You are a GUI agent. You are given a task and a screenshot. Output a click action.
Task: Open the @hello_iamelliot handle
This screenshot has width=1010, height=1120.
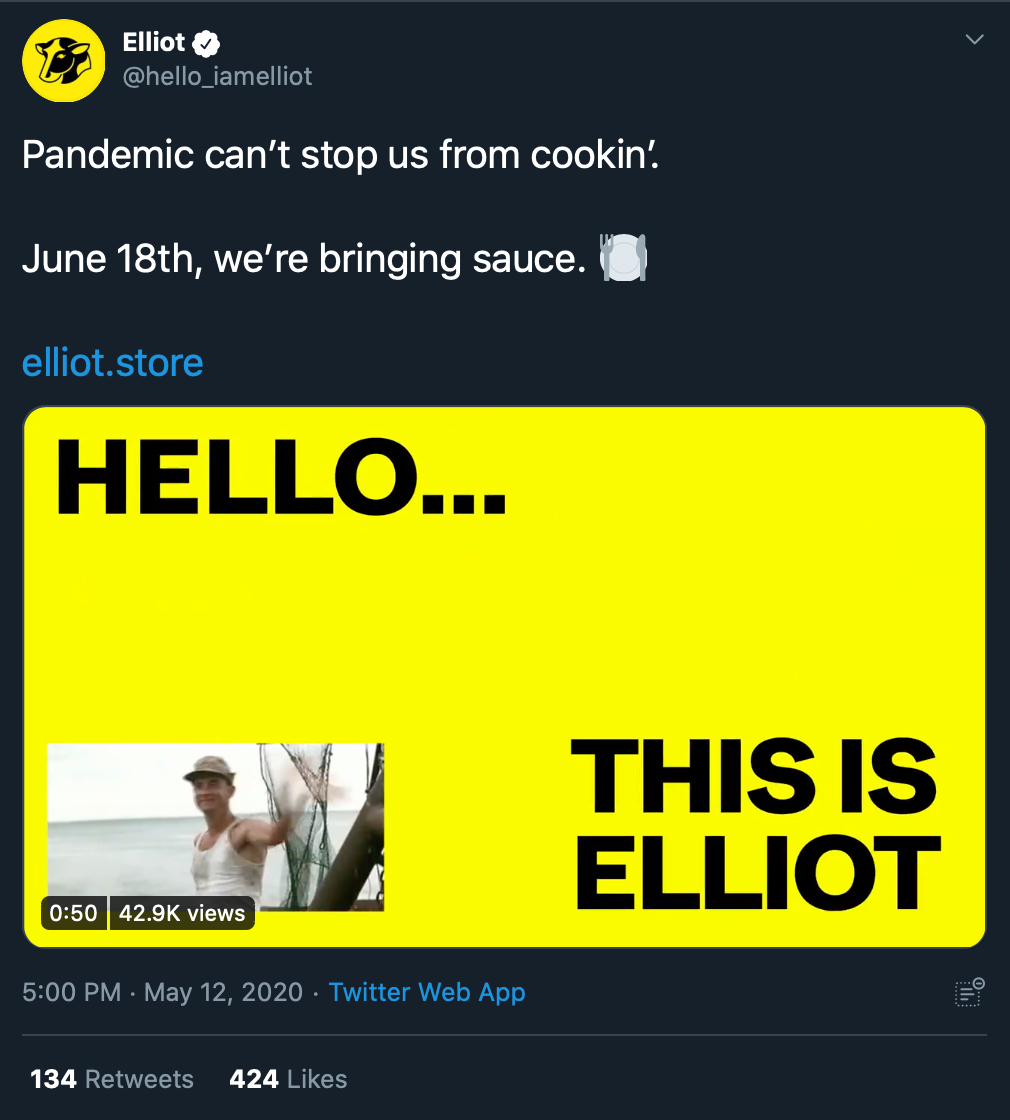point(217,76)
